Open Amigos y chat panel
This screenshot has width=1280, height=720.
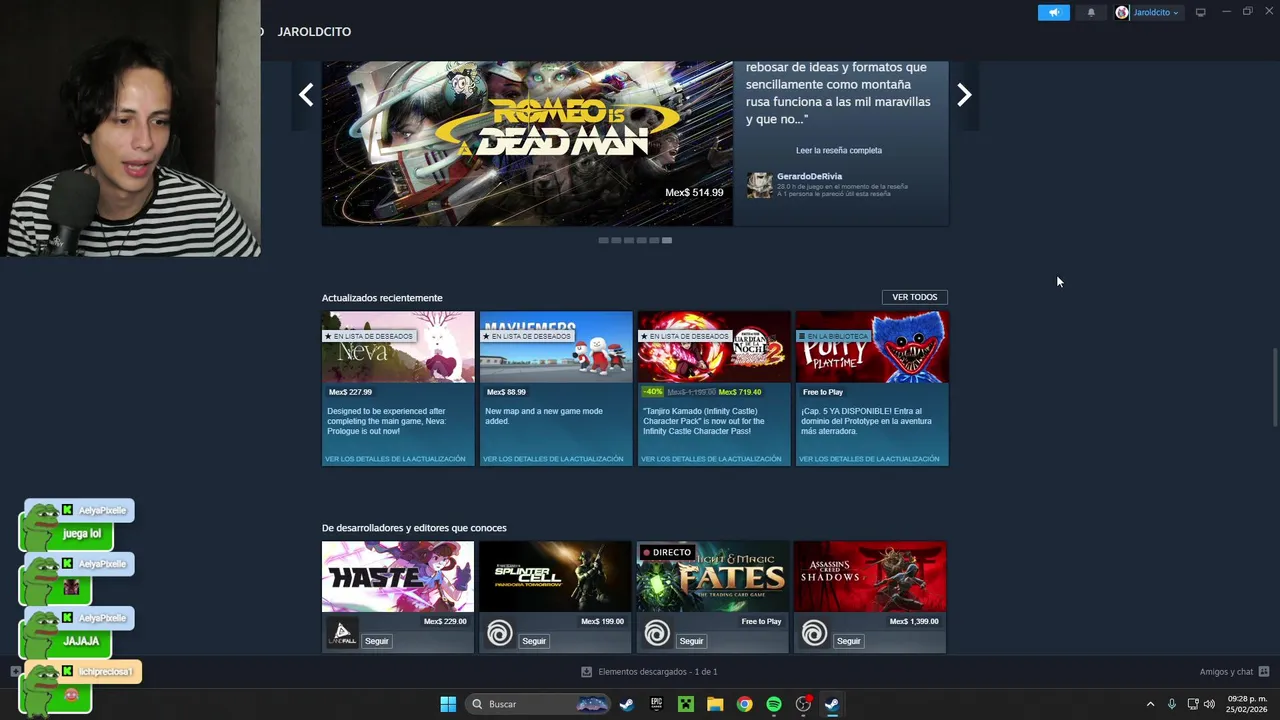click(1234, 672)
